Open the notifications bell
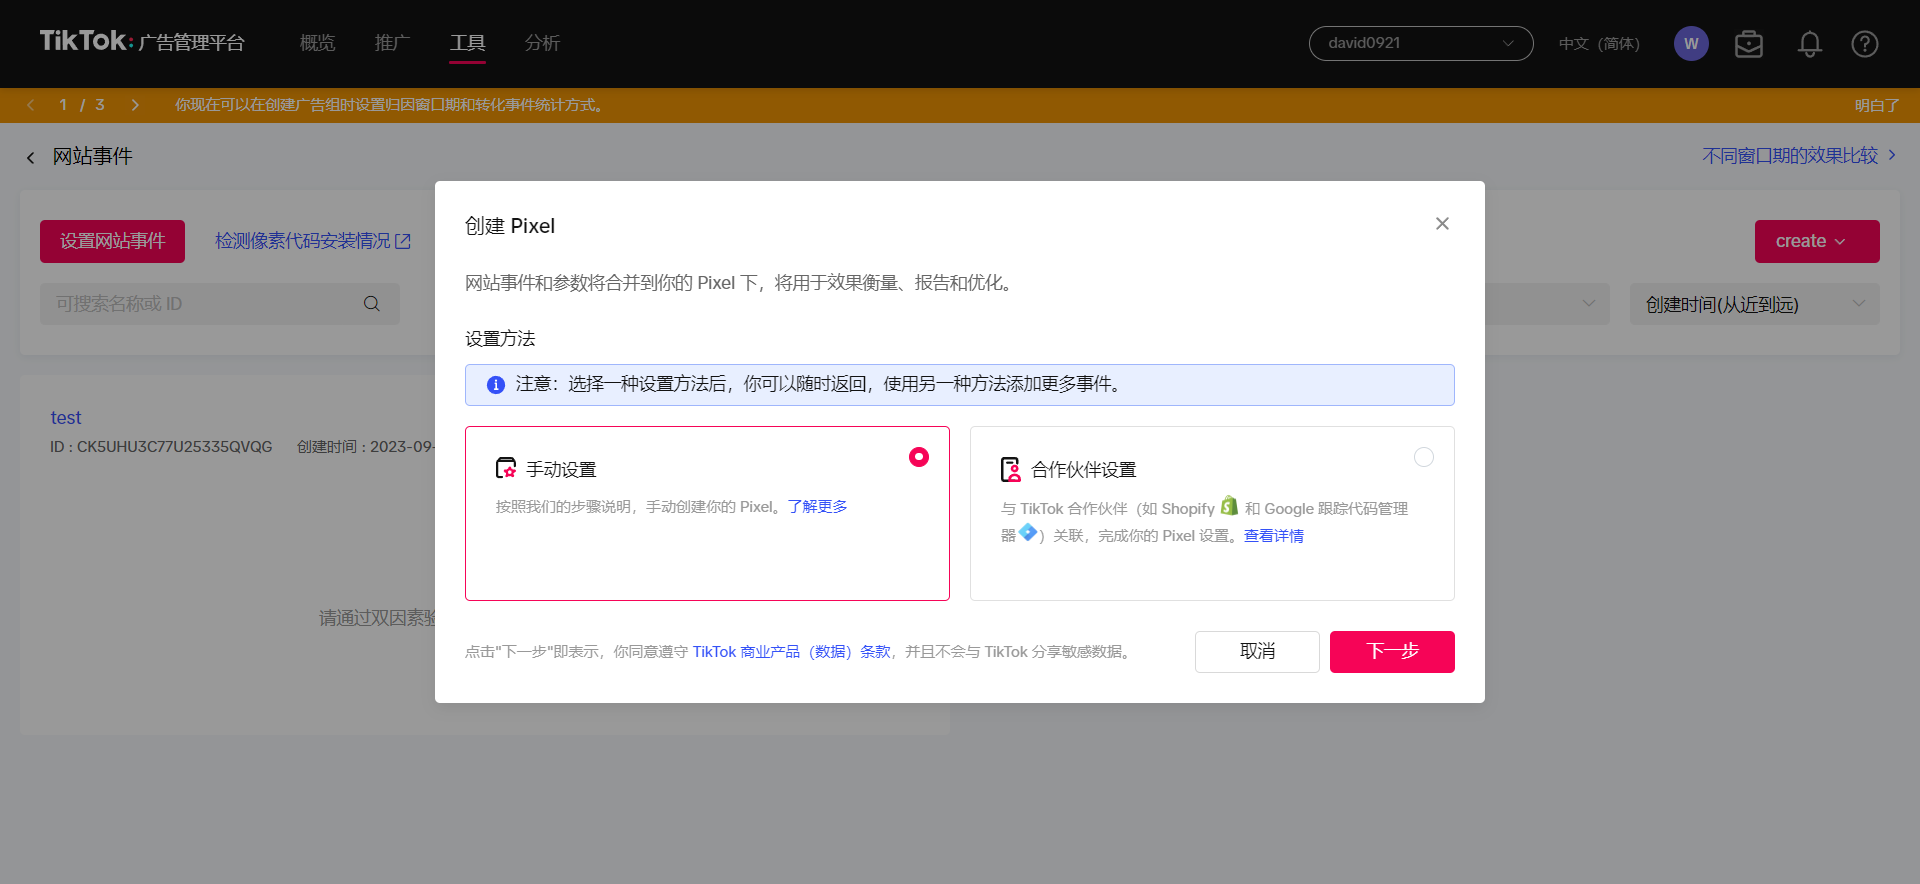This screenshot has width=1920, height=884. (1809, 44)
